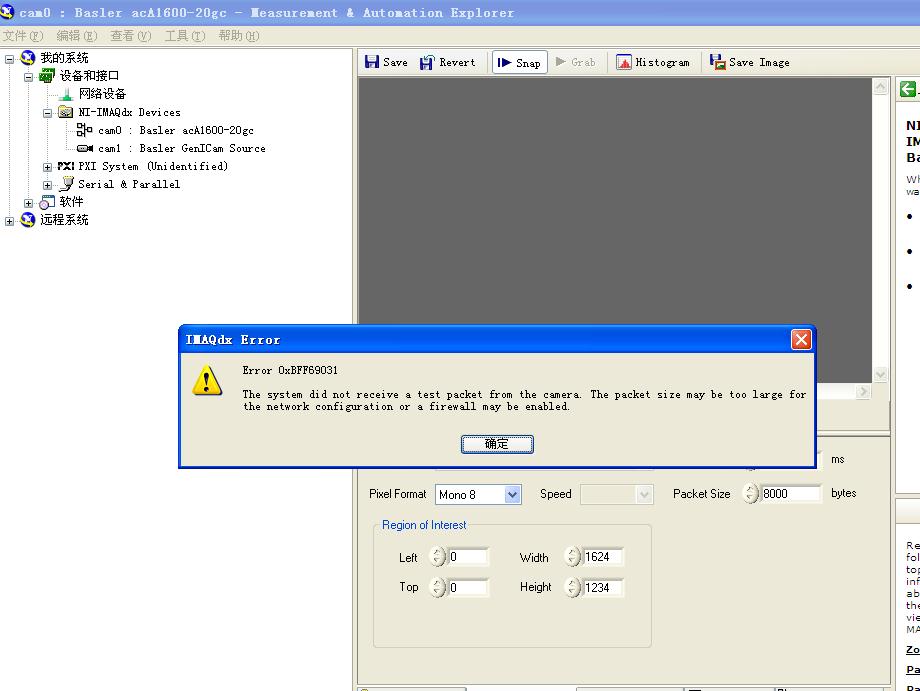Click the Width input field showing 1624
Viewport: 920px width, 691px height.
[x=603, y=557]
